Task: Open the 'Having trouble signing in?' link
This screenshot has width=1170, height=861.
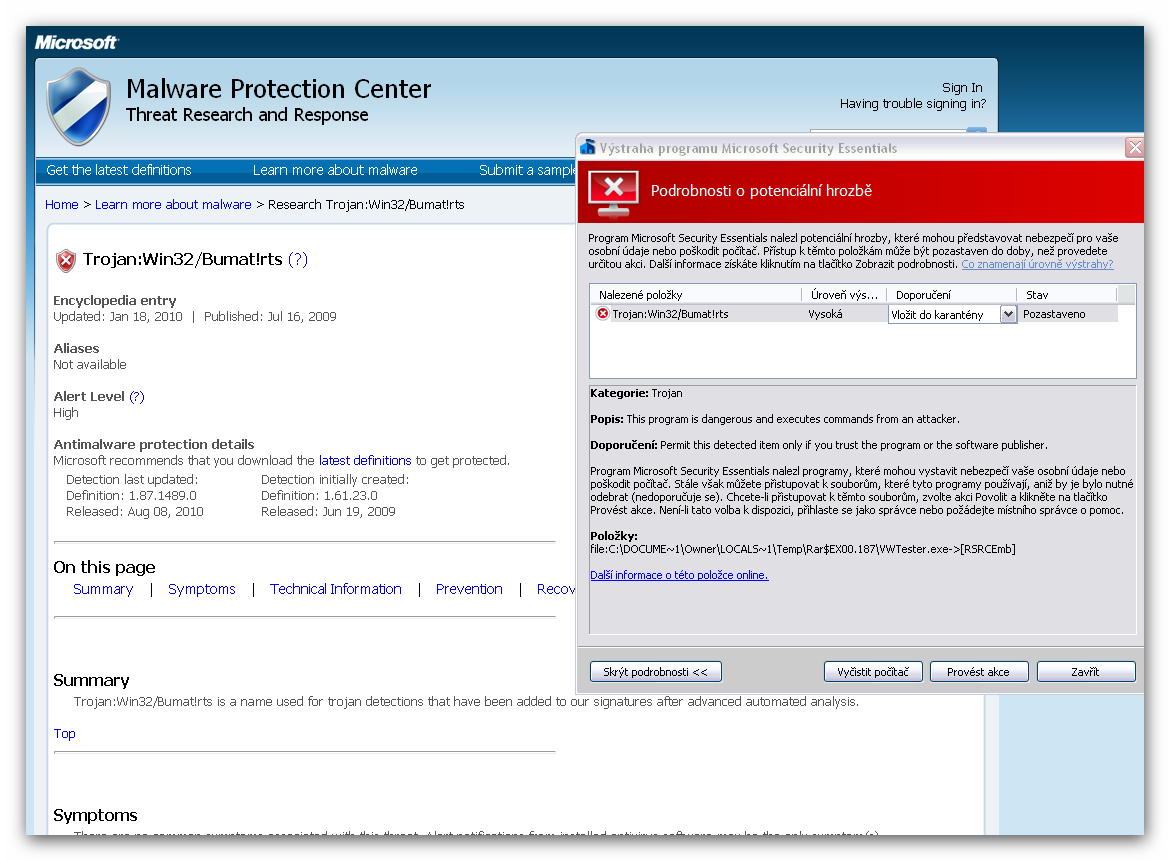Action: (913, 104)
